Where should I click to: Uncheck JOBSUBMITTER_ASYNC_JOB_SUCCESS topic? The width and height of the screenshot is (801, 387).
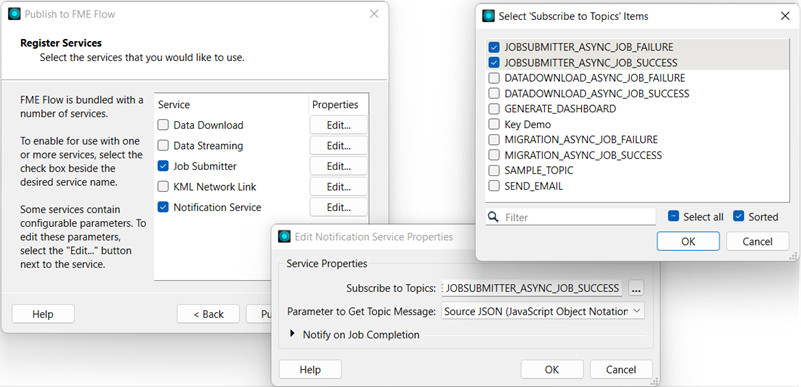click(x=493, y=63)
